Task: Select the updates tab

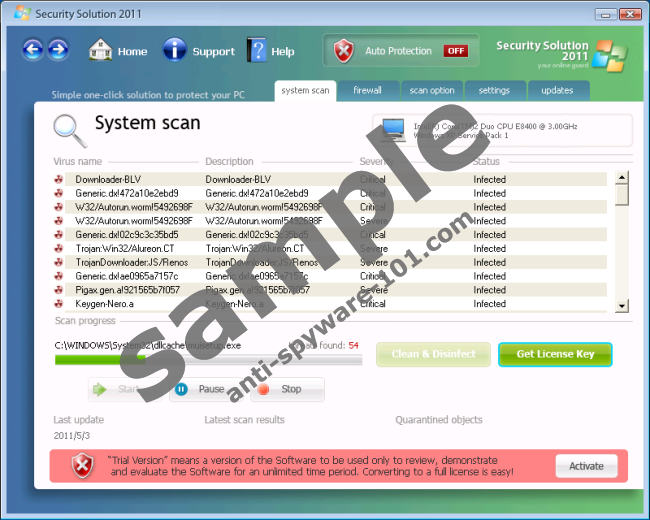Action: [x=557, y=91]
